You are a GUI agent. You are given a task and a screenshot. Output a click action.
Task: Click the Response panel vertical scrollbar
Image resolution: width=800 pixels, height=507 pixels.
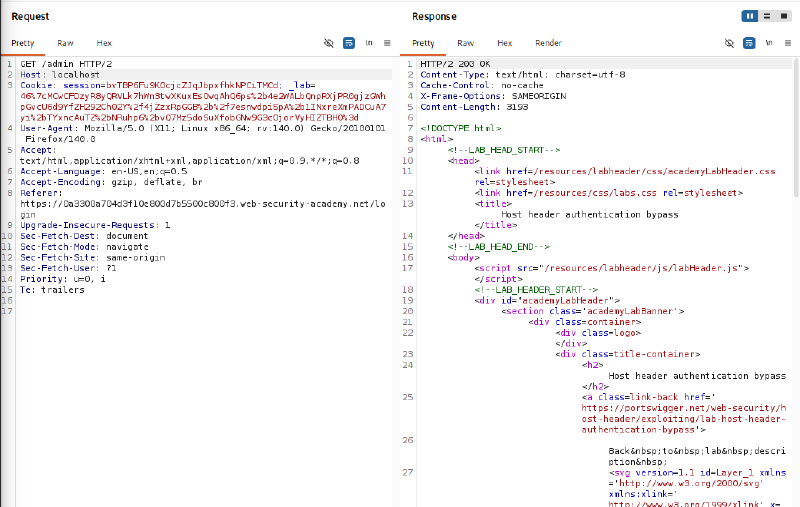coord(796,128)
